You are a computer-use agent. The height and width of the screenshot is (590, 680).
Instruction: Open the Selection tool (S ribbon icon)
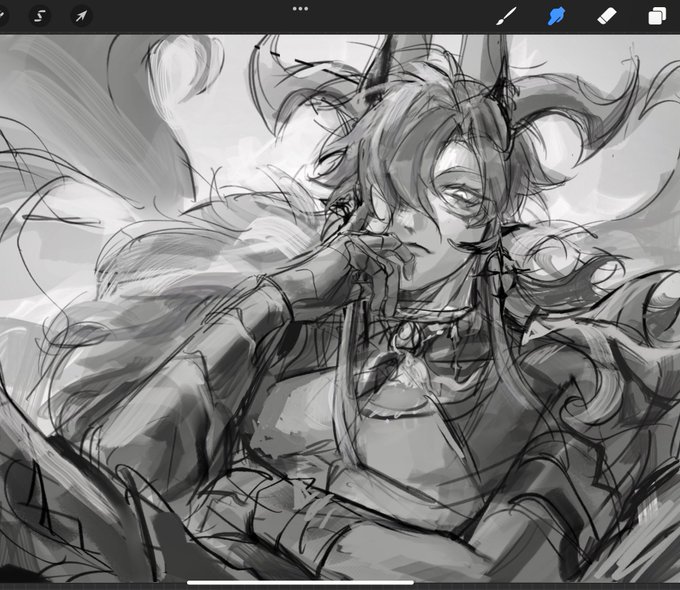coord(39,16)
